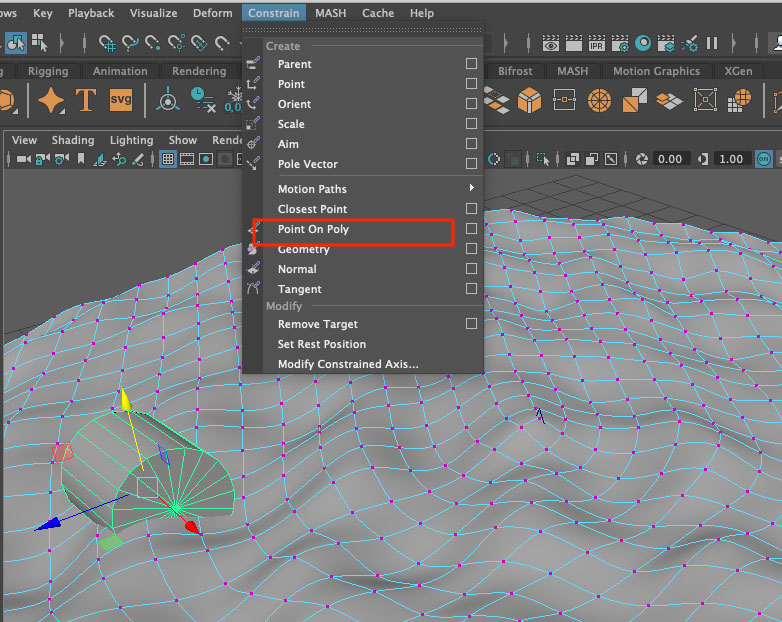Open Point On Poly option box

(x=471, y=228)
